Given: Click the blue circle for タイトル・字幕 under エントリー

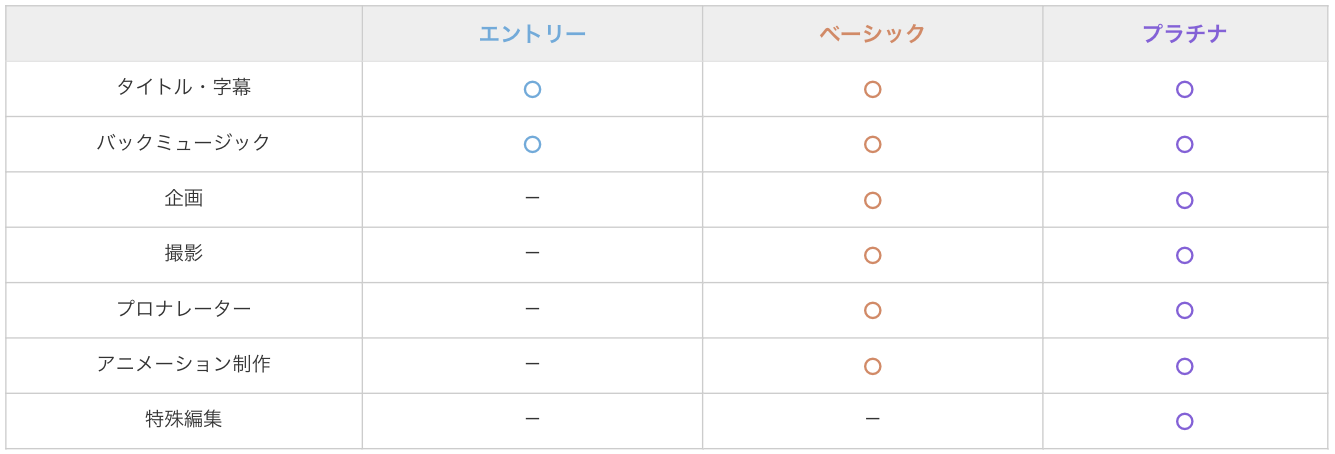Looking at the screenshot, I should [532, 89].
